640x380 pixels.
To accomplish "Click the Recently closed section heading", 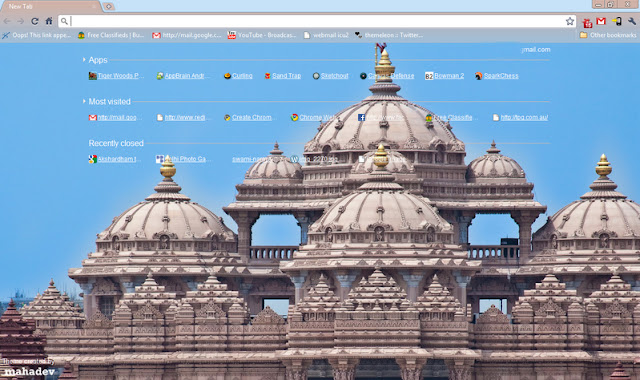I will pyautogui.click(x=116, y=143).
